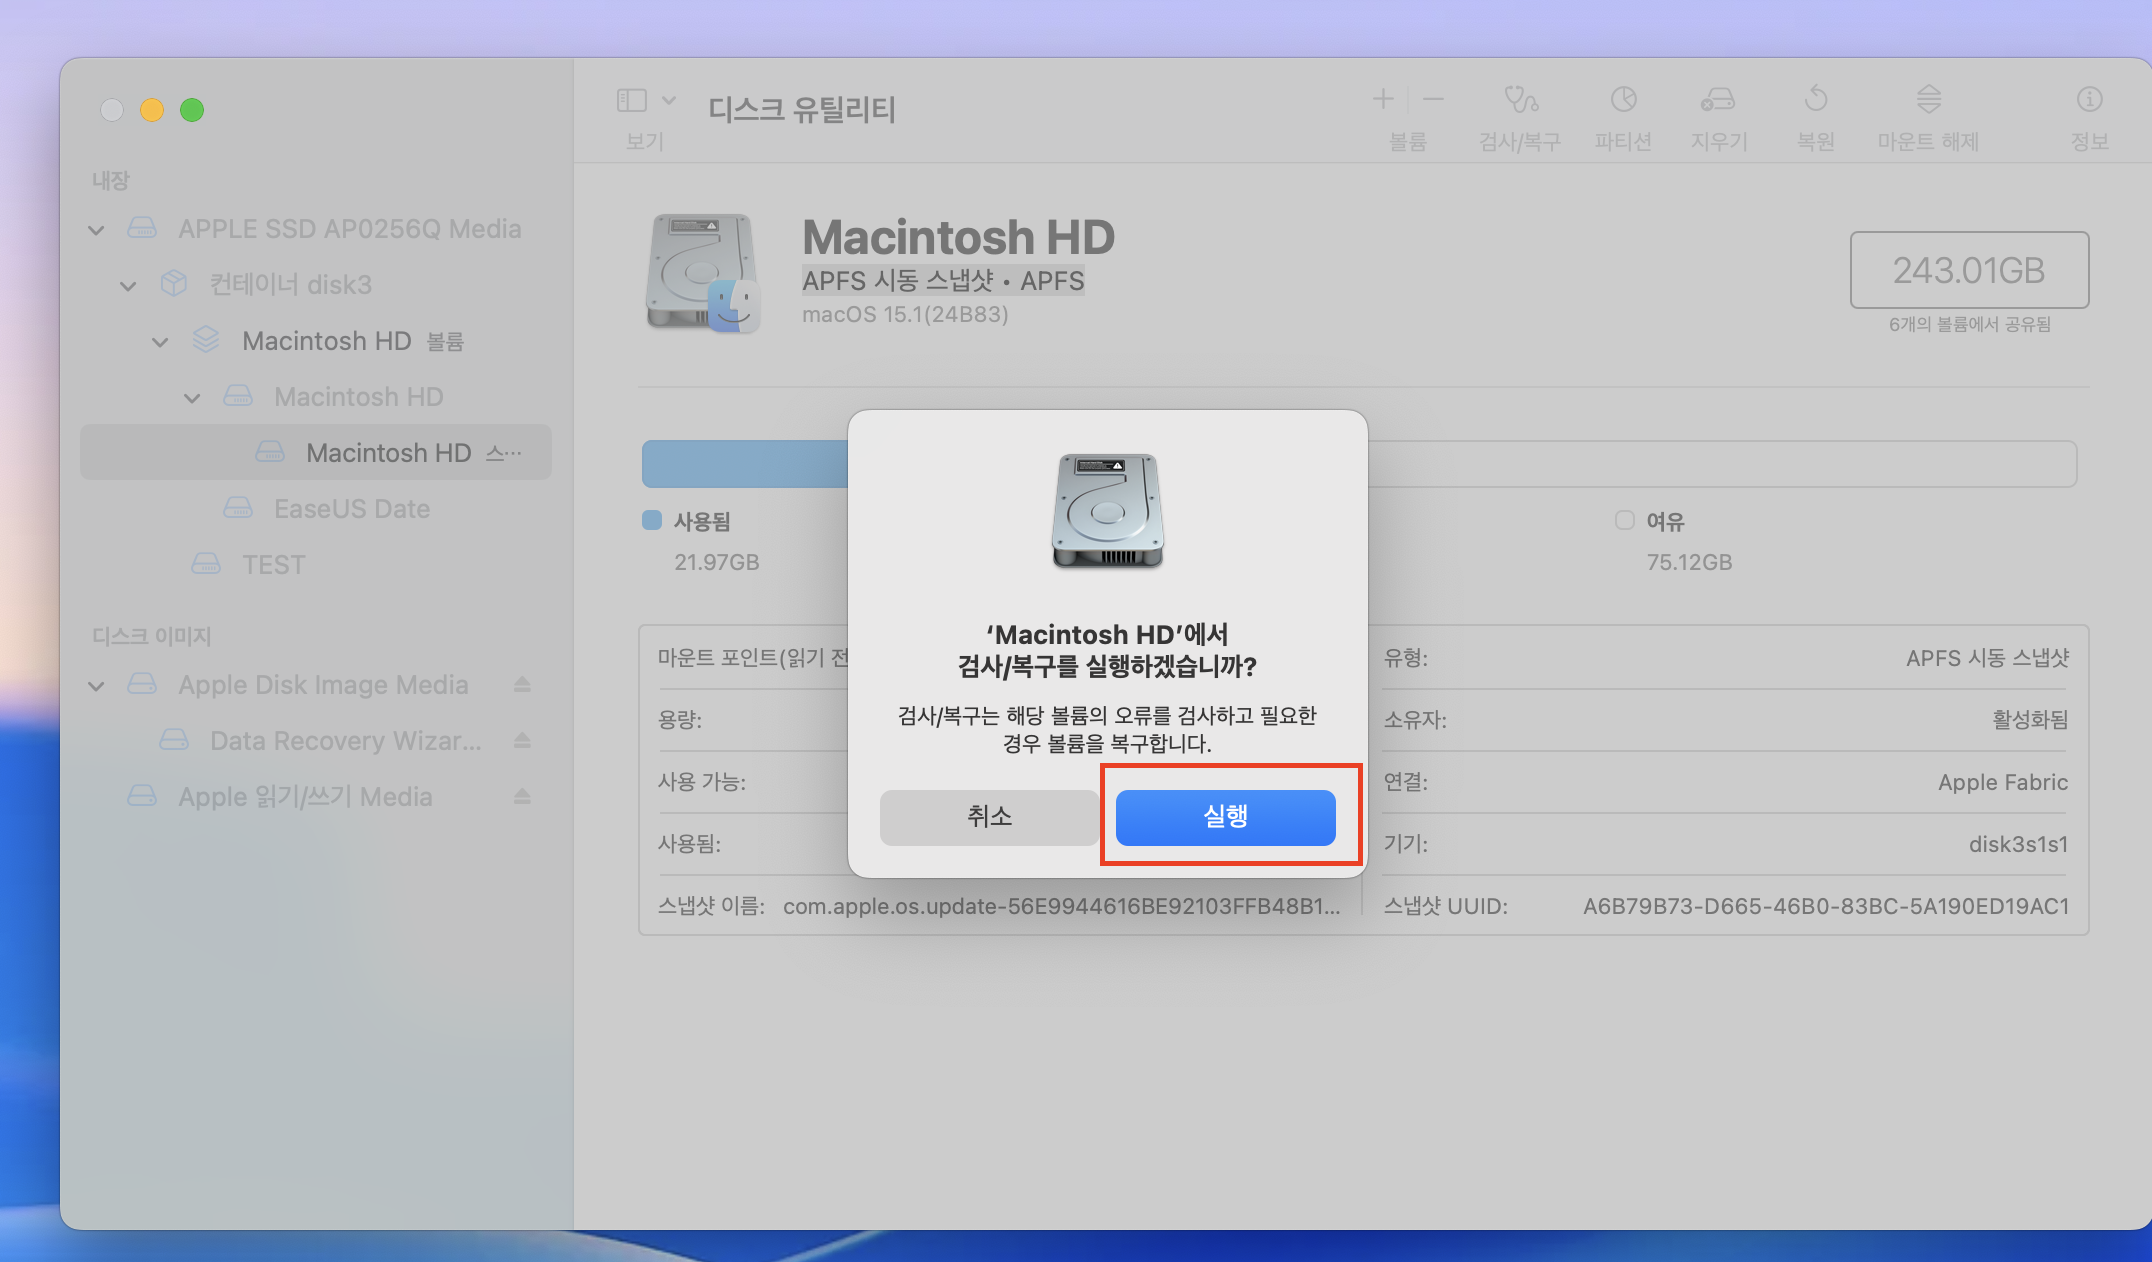Click the Macintosh HD 볼륨 layers icon

tap(206, 340)
